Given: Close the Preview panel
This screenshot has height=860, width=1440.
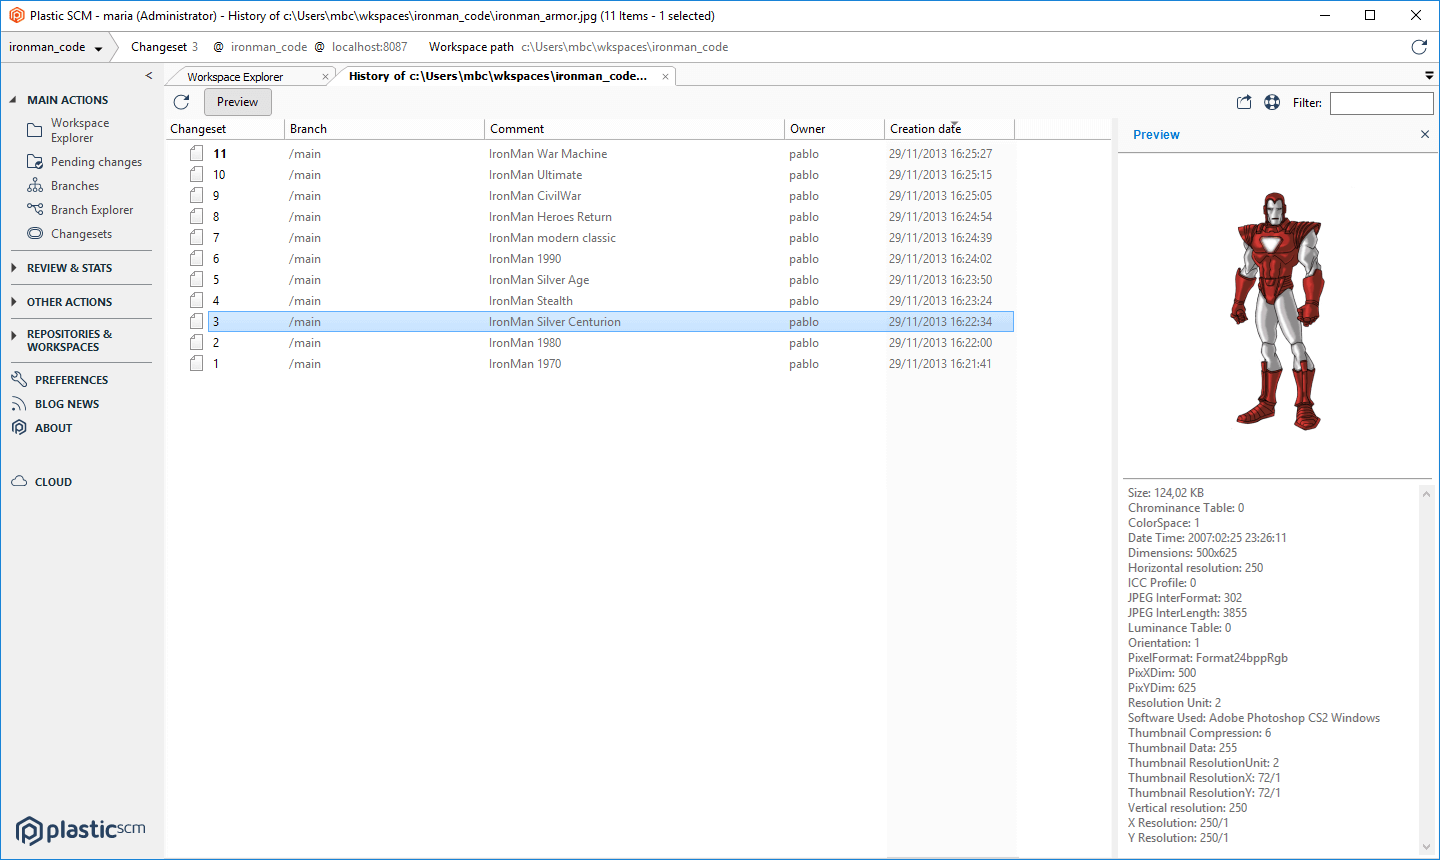Looking at the screenshot, I should coord(1425,134).
